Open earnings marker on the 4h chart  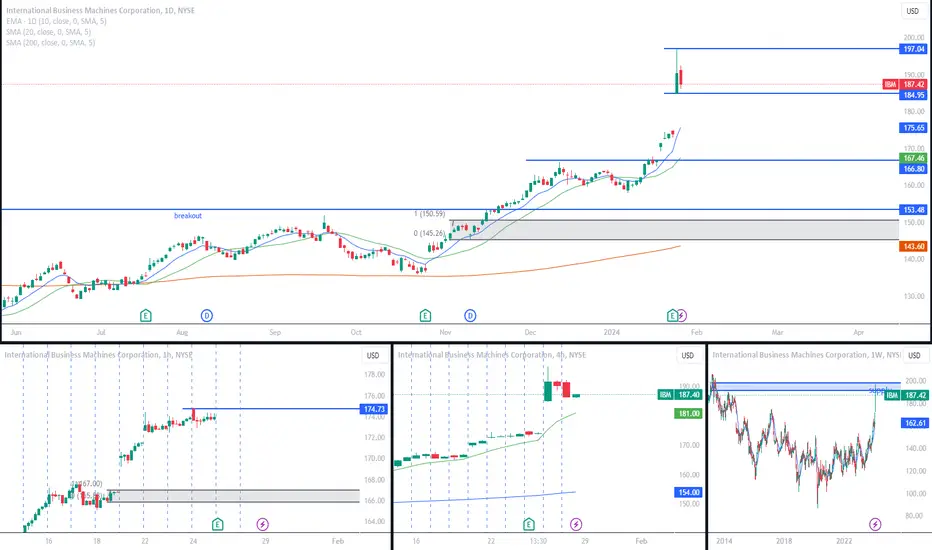tap(528, 524)
